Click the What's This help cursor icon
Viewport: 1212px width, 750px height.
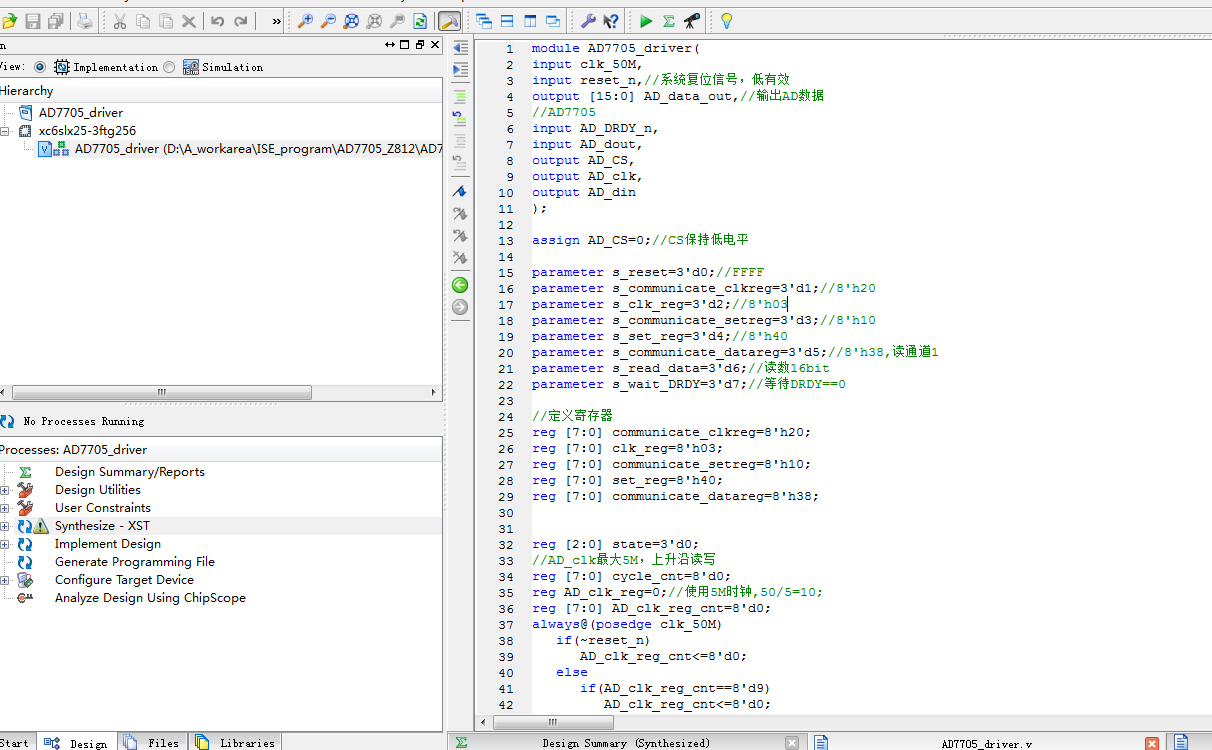tap(611, 21)
